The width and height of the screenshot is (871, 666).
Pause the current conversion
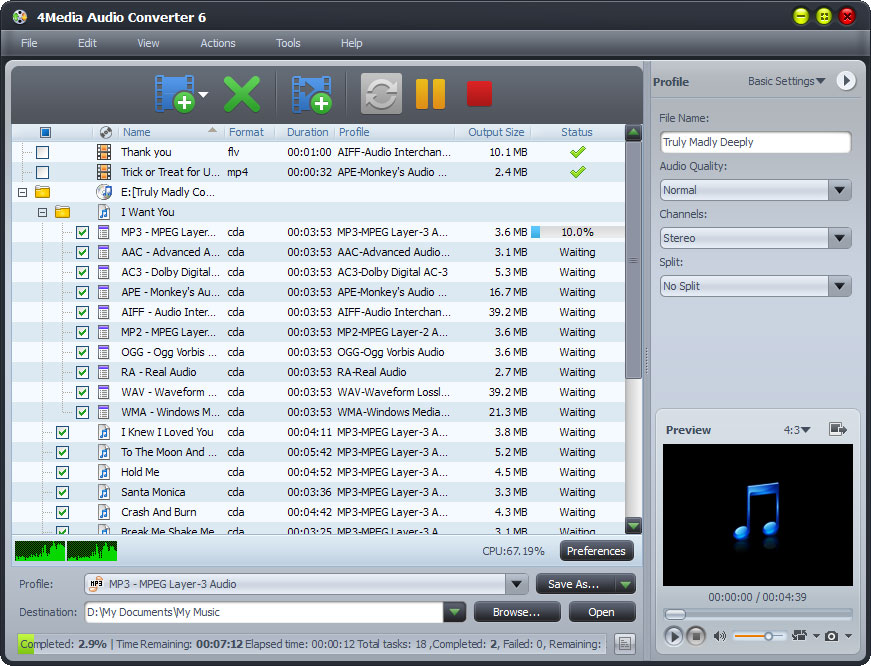[x=430, y=93]
